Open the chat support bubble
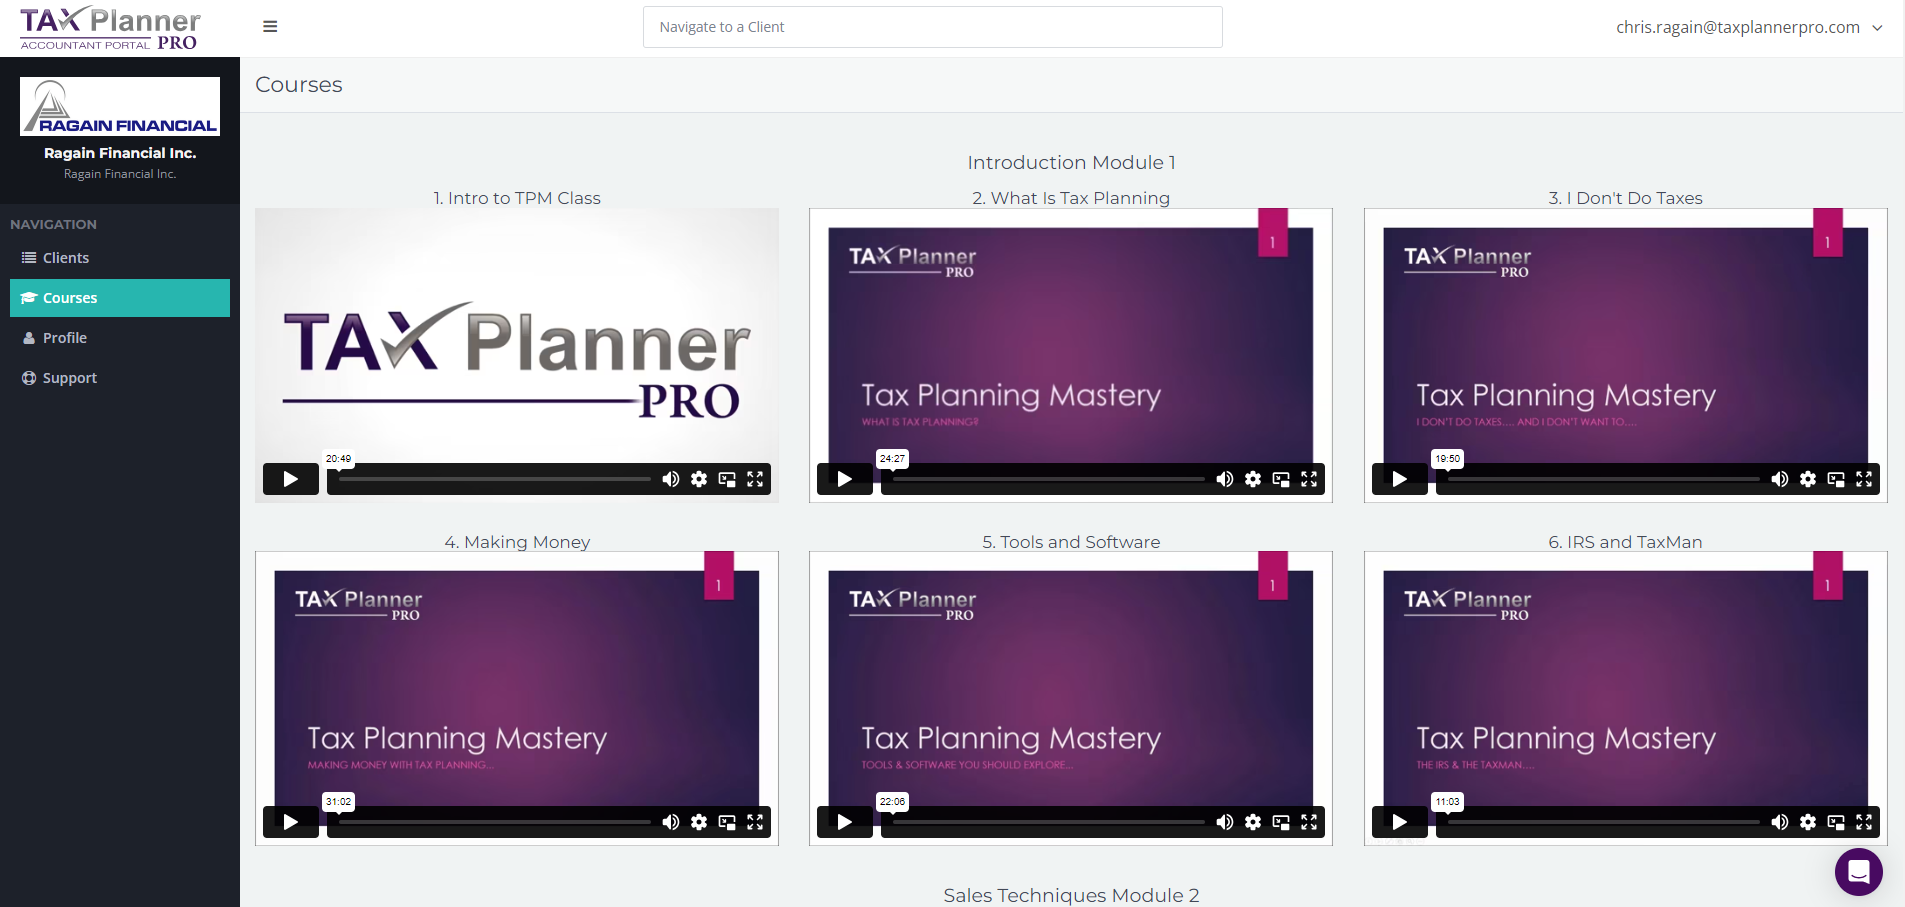This screenshot has width=1905, height=907. click(x=1859, y=872)
